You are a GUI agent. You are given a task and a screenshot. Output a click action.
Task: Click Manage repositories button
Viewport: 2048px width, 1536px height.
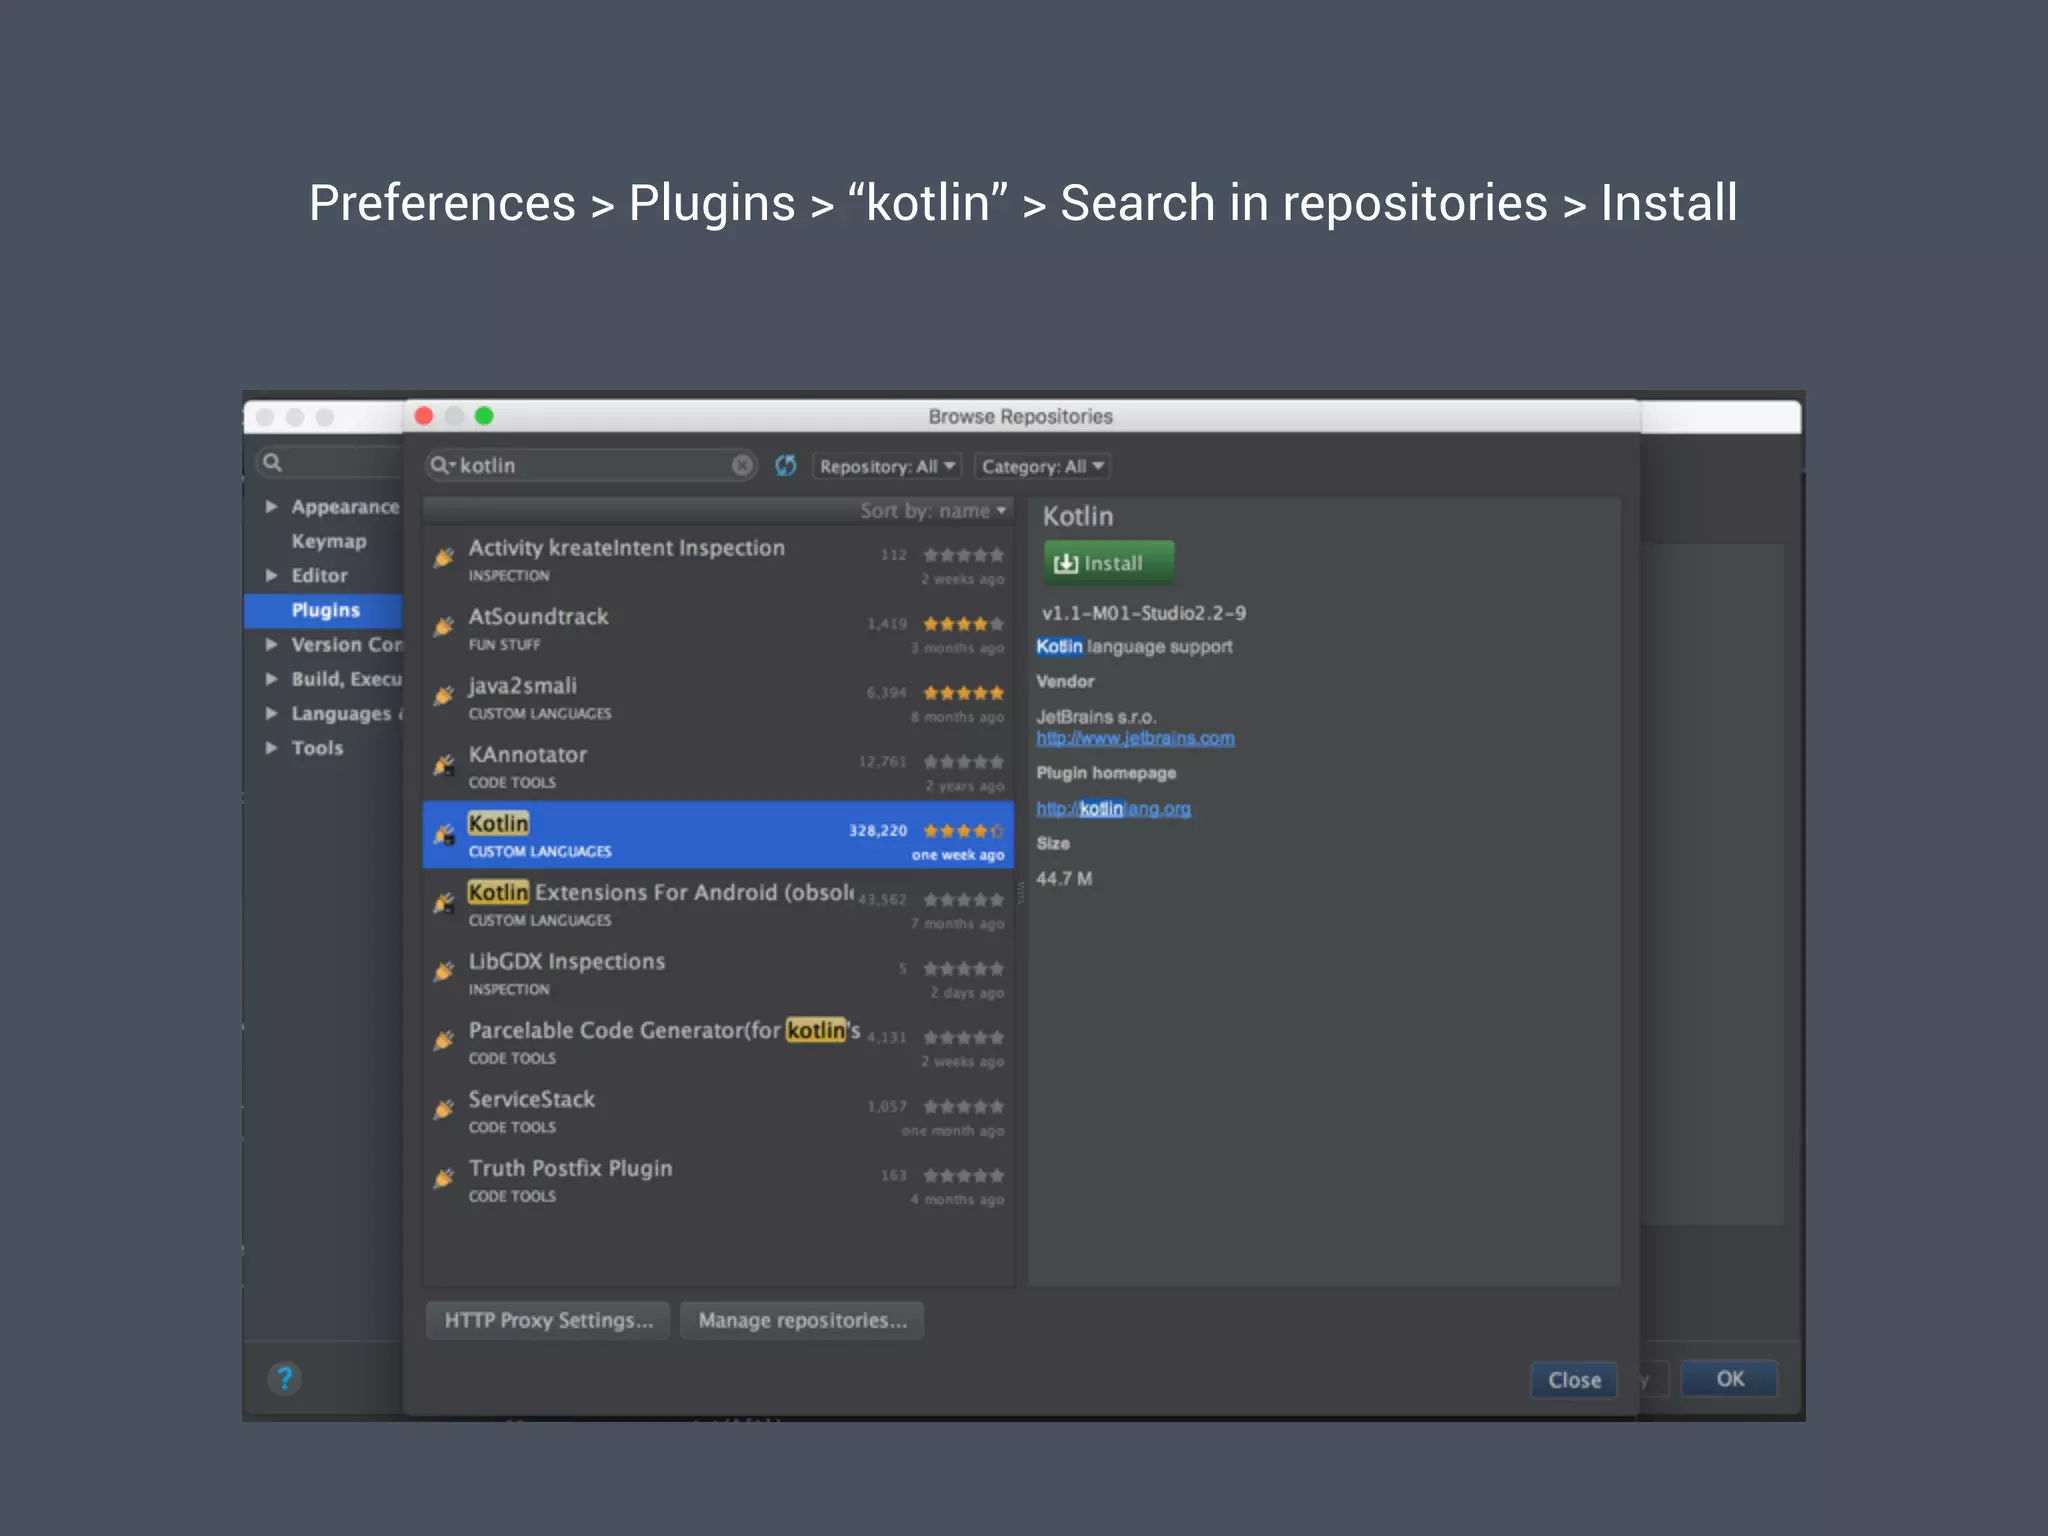[x=802, y=1321]
